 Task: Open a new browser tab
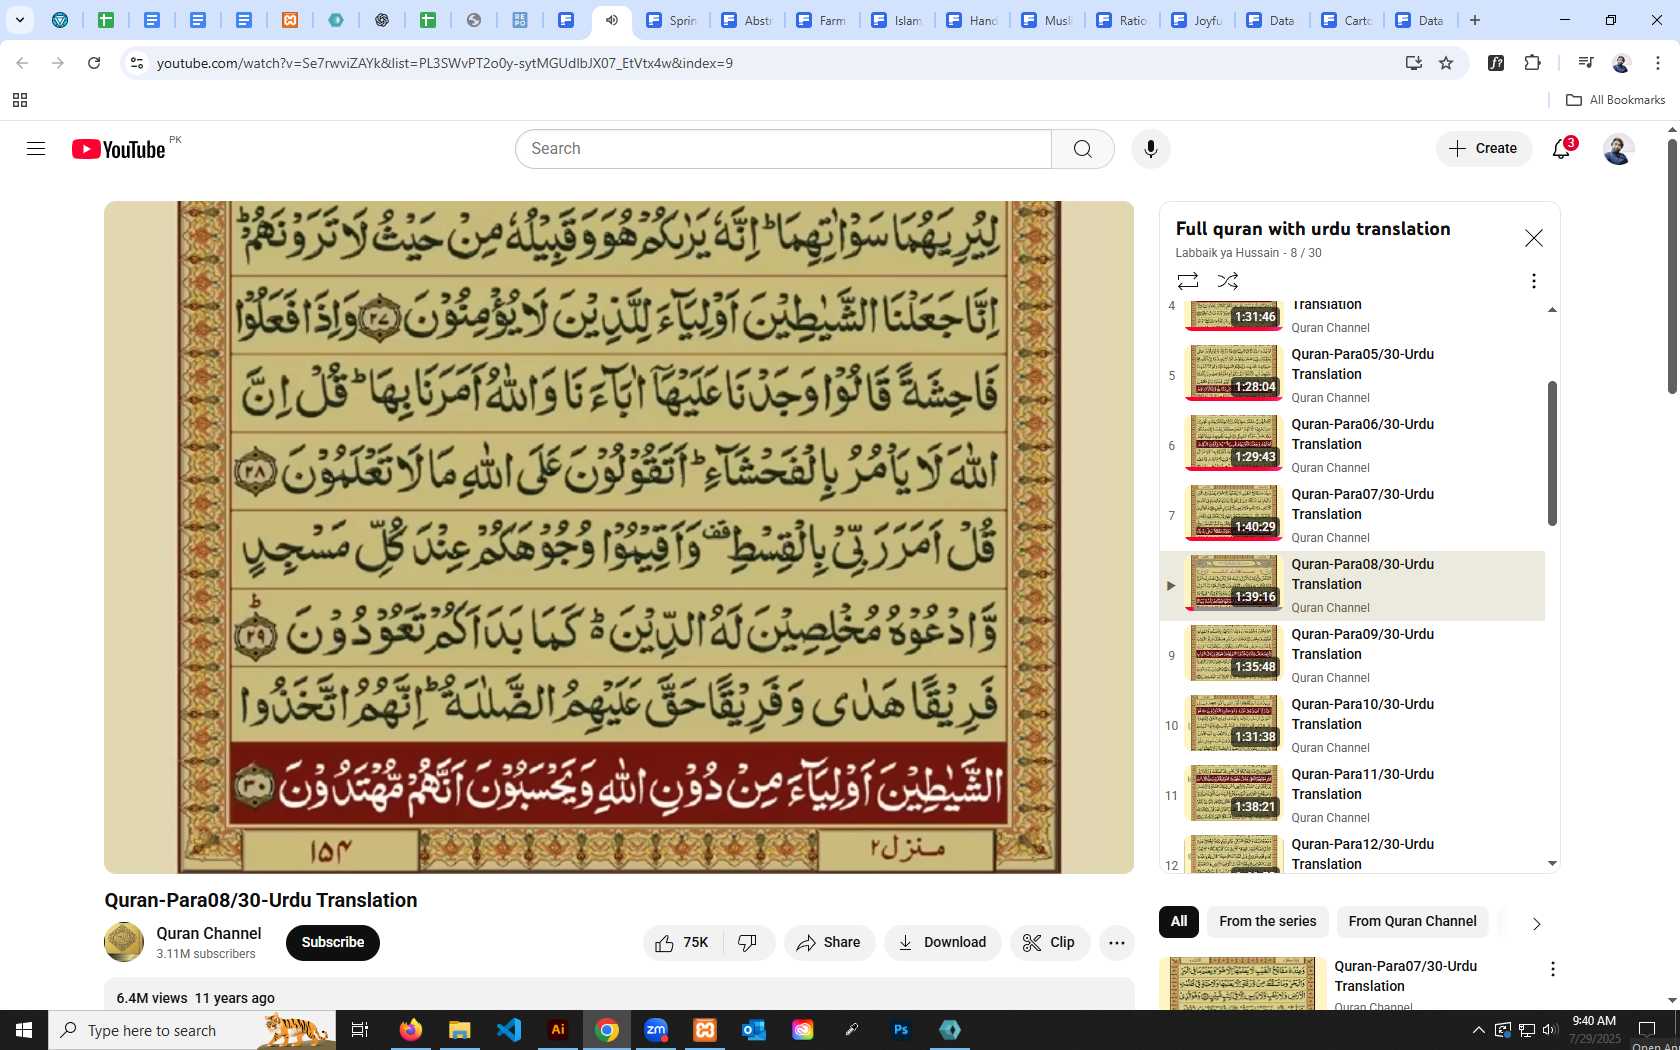pyautogui.click(x=1475, y=20)
